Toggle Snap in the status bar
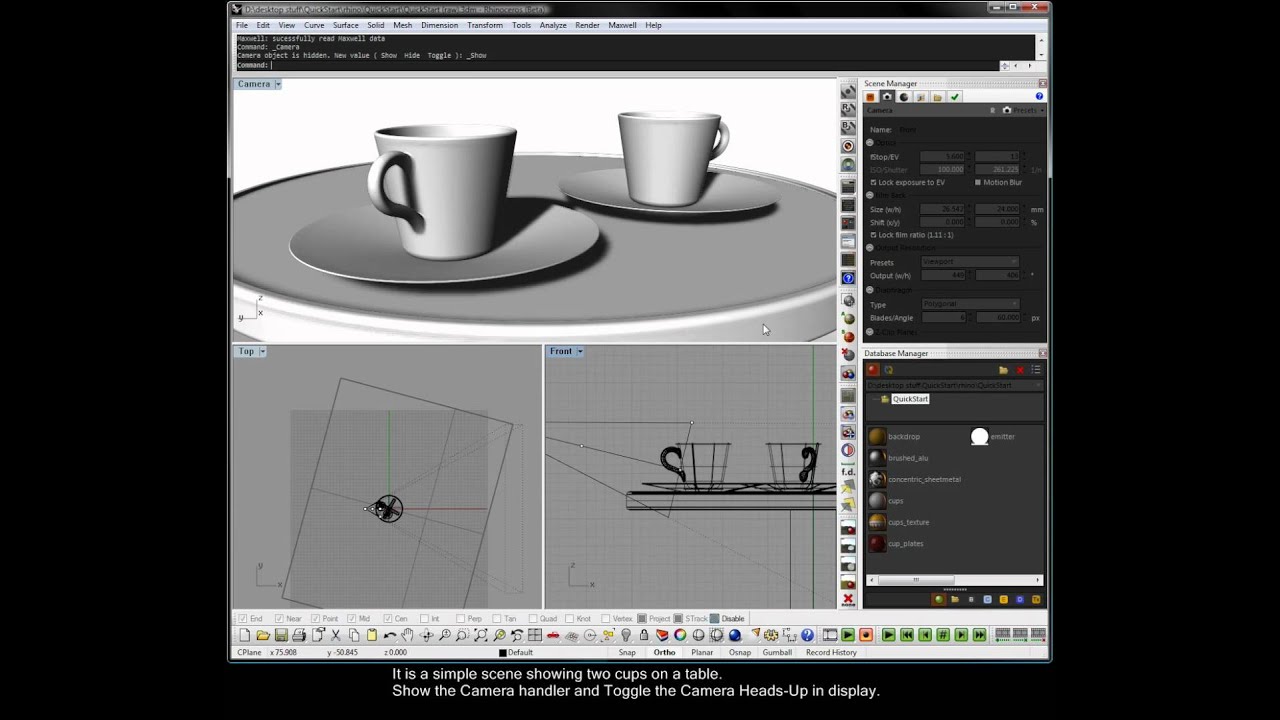The height and width of the screenshot is (720, 1280). [x=627, y=652]
